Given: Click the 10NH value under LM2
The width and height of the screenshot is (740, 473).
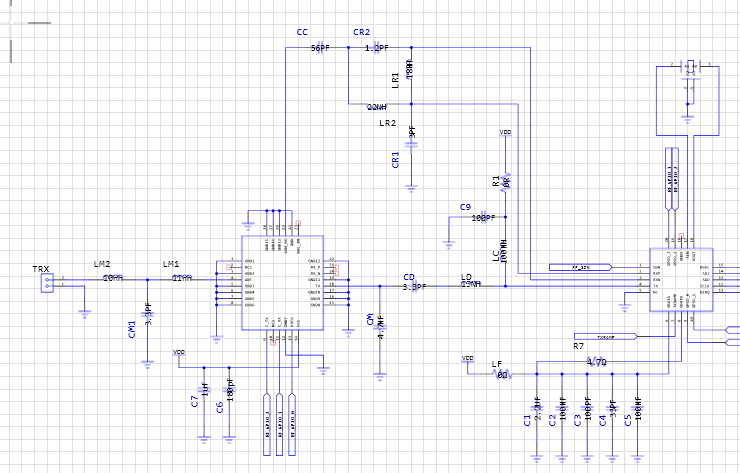Looking at the screenshot, I should click(113, 279).
